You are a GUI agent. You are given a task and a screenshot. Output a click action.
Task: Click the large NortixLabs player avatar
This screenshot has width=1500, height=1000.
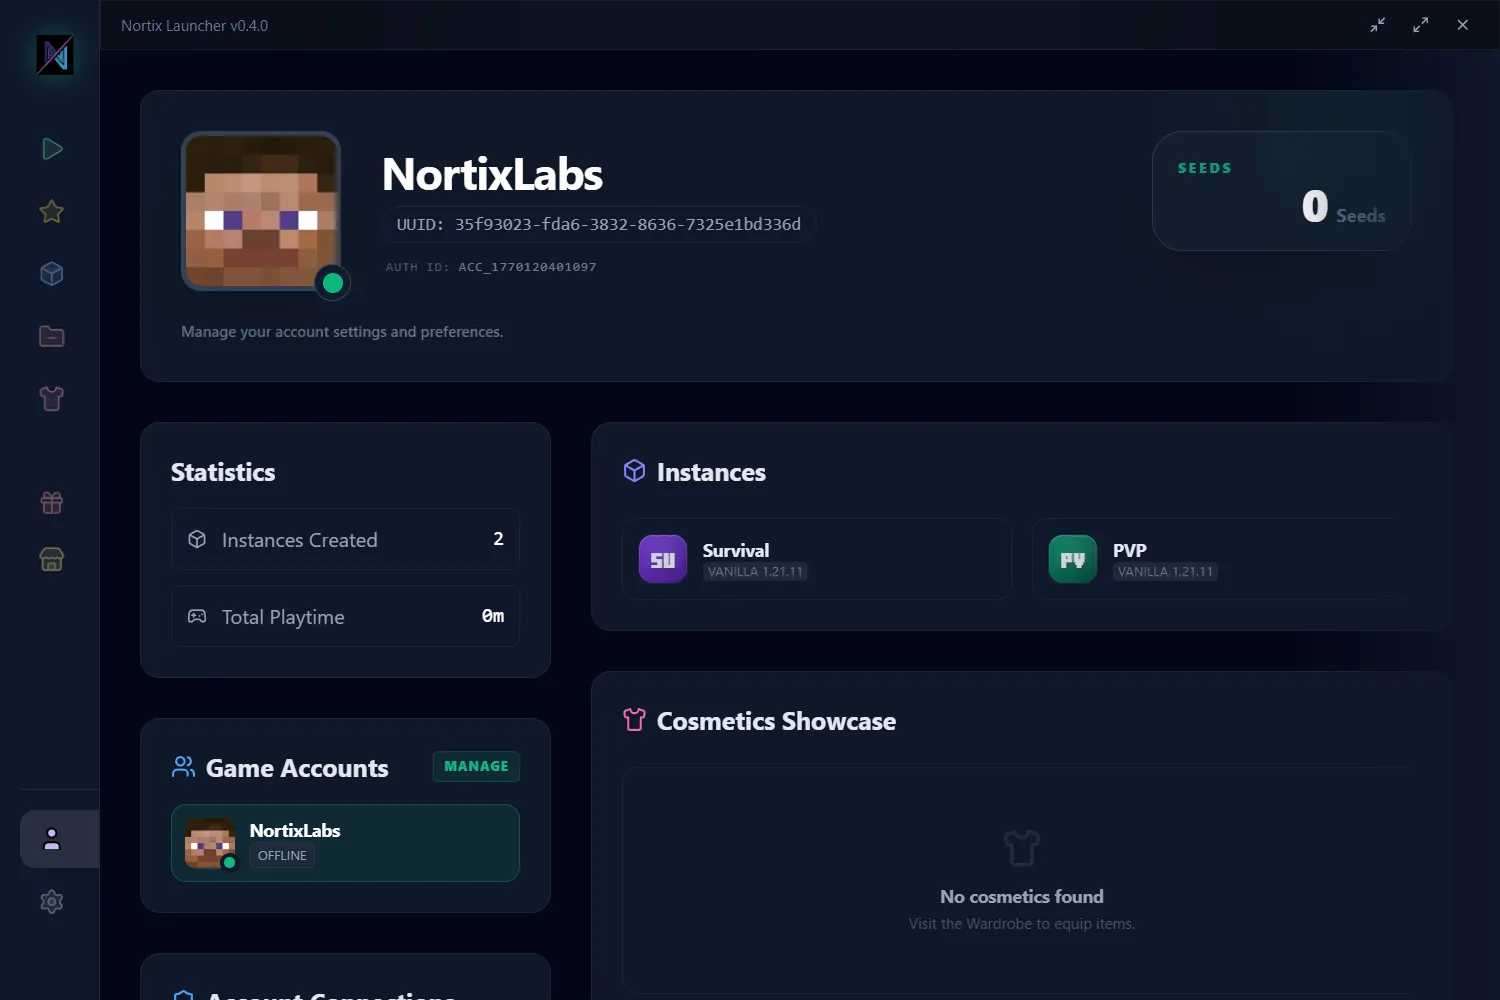(x=261, y=211)
